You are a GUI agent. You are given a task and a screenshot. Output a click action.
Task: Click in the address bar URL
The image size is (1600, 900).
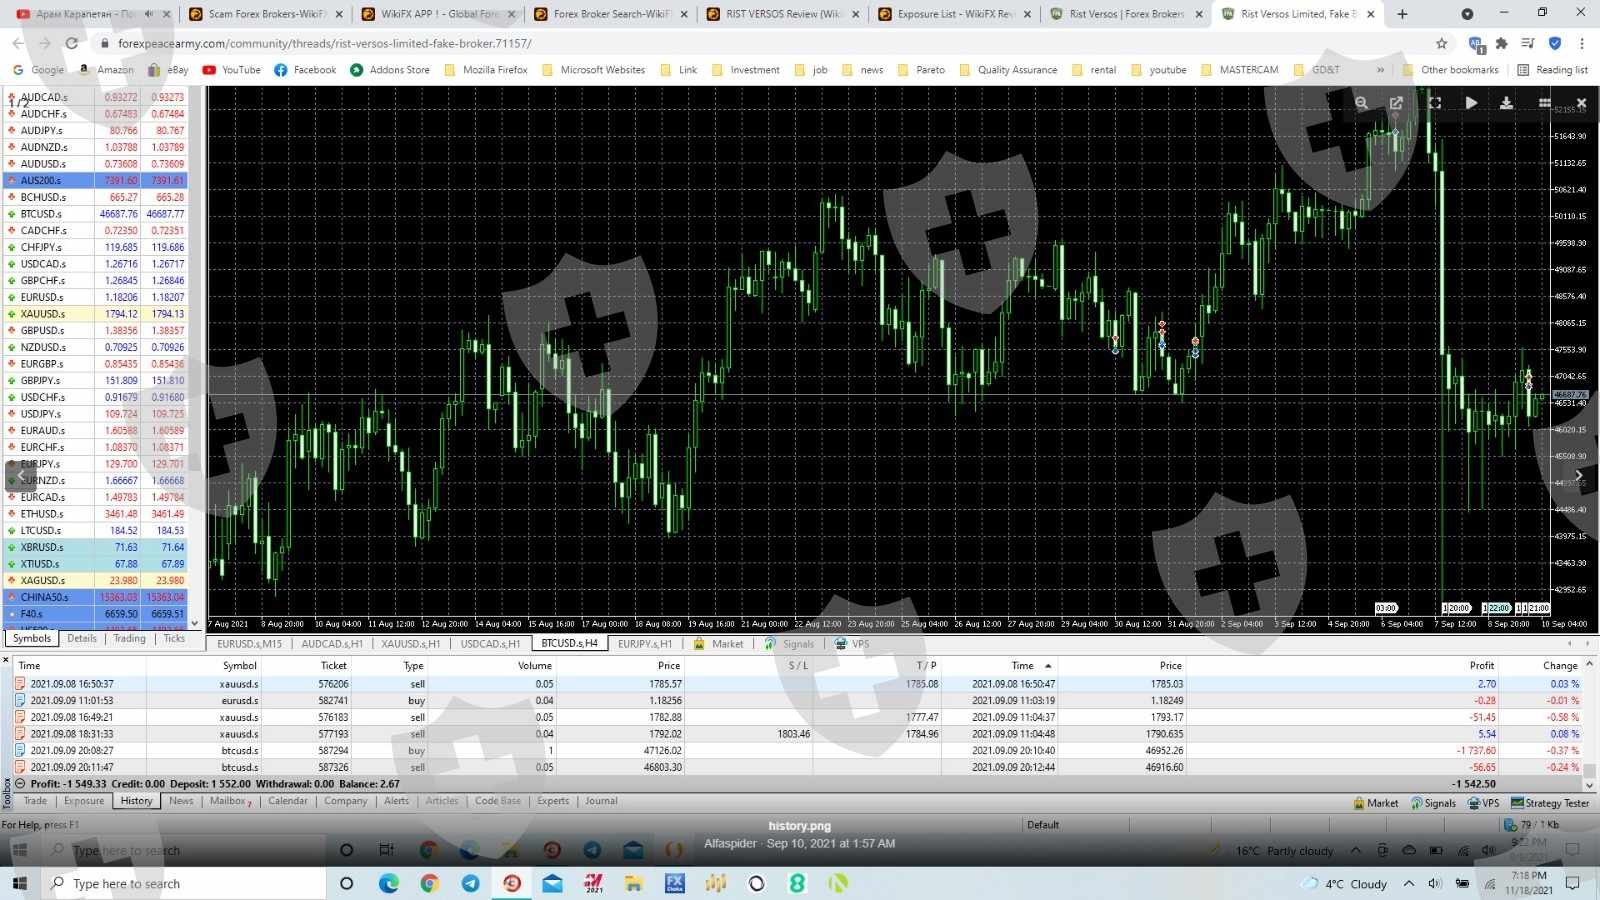tap(325, 44)
